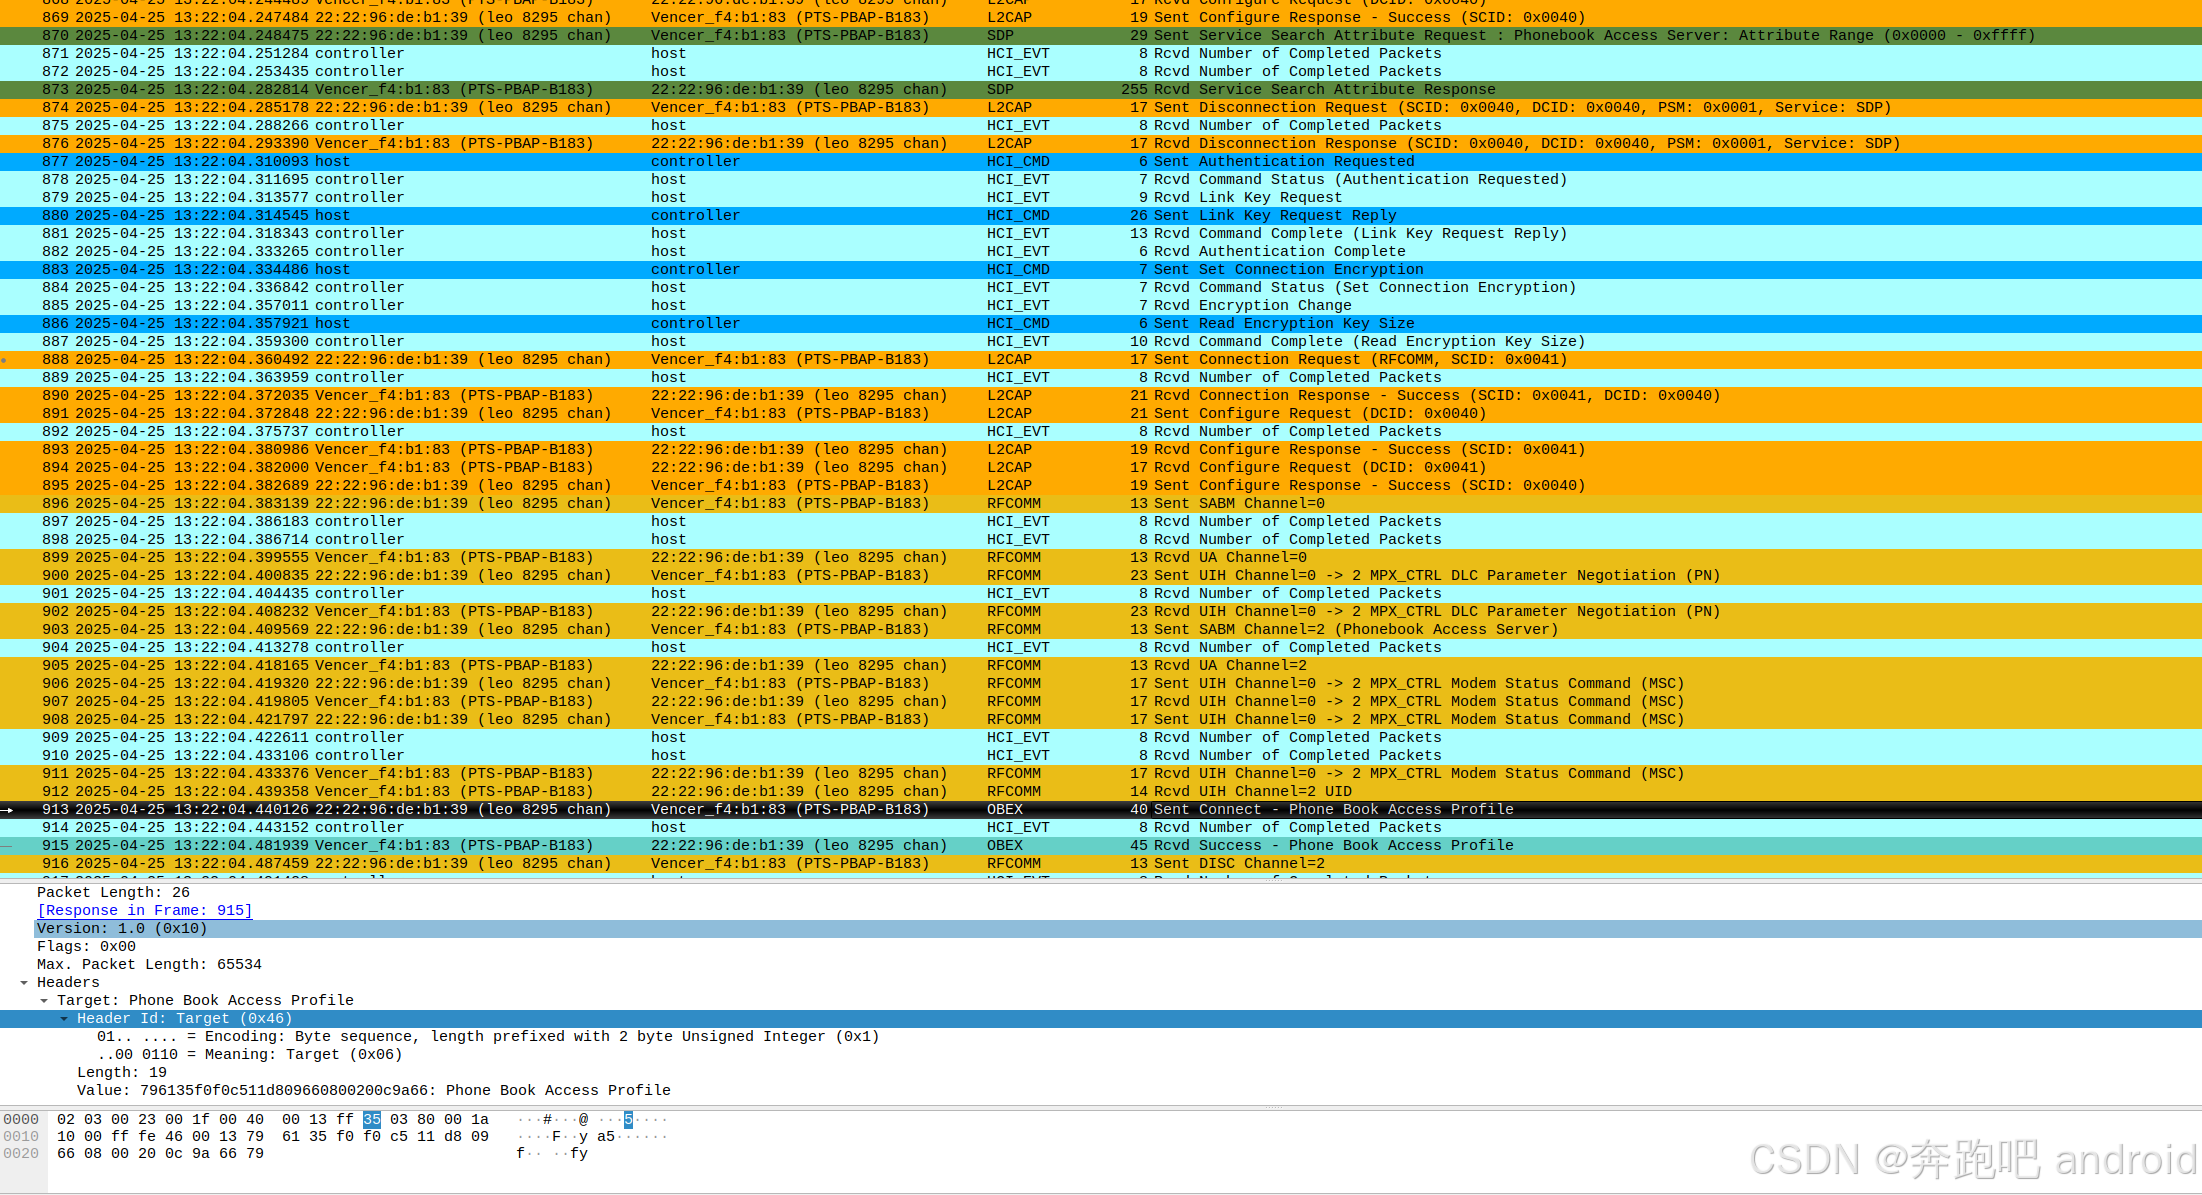Collapse the Headers tree node
Image resolution: width=2202 pixels, height=1195 pixels.
[x=24, y=983]
